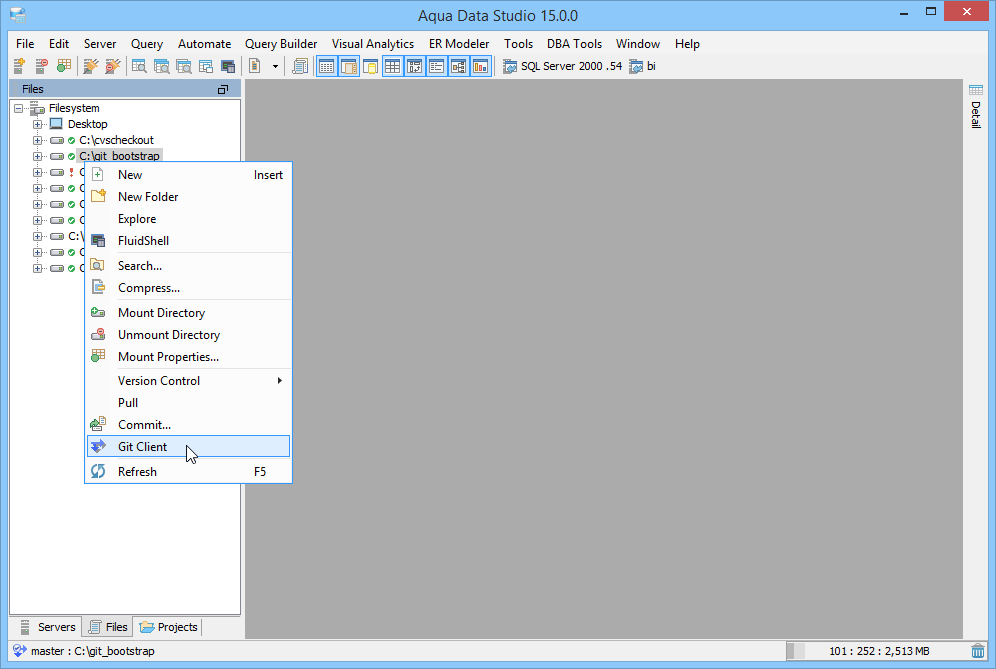Click the trash can icon in status bar
Screen dimensions: 996x669
coord(978,651)
